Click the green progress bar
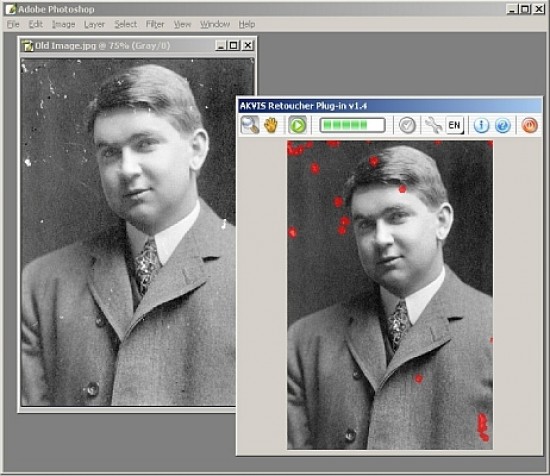 pos(353,125)
